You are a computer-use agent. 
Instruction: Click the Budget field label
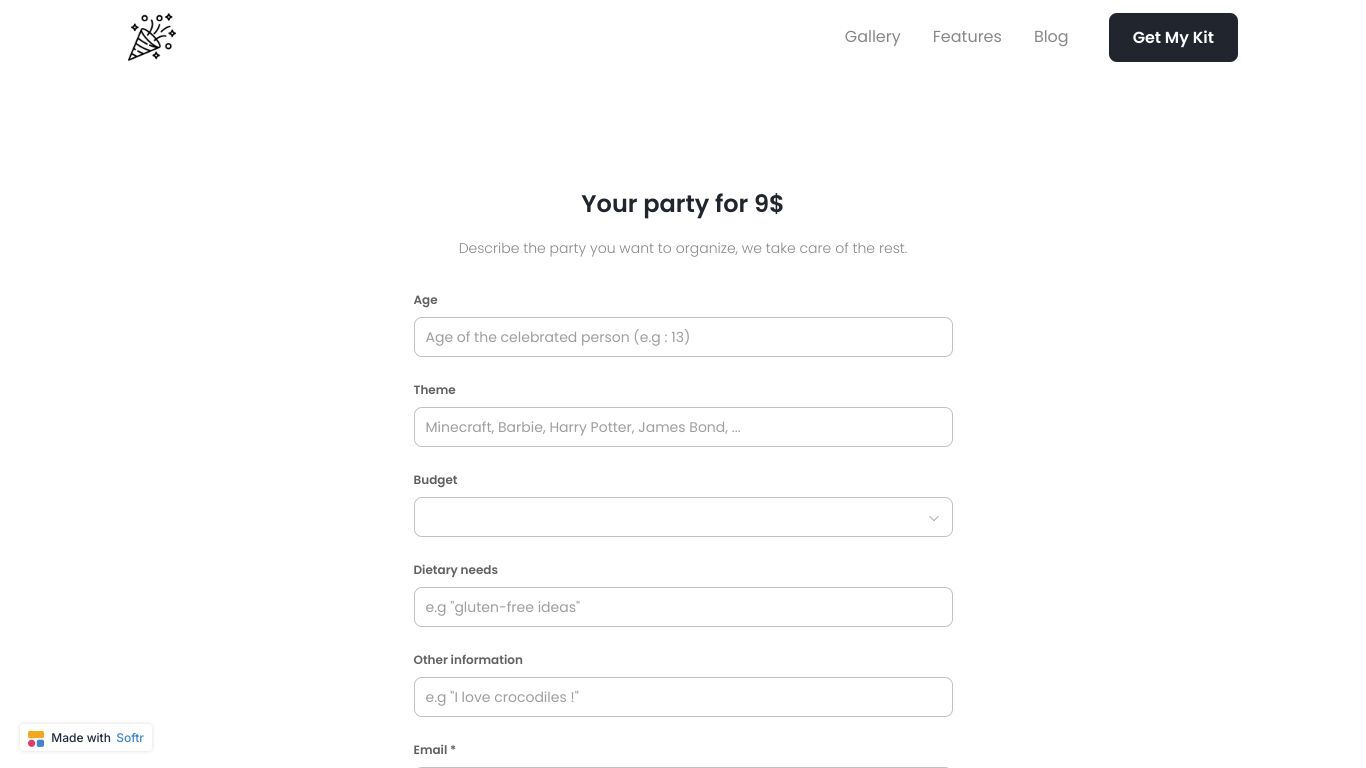[x=435, y=480]
